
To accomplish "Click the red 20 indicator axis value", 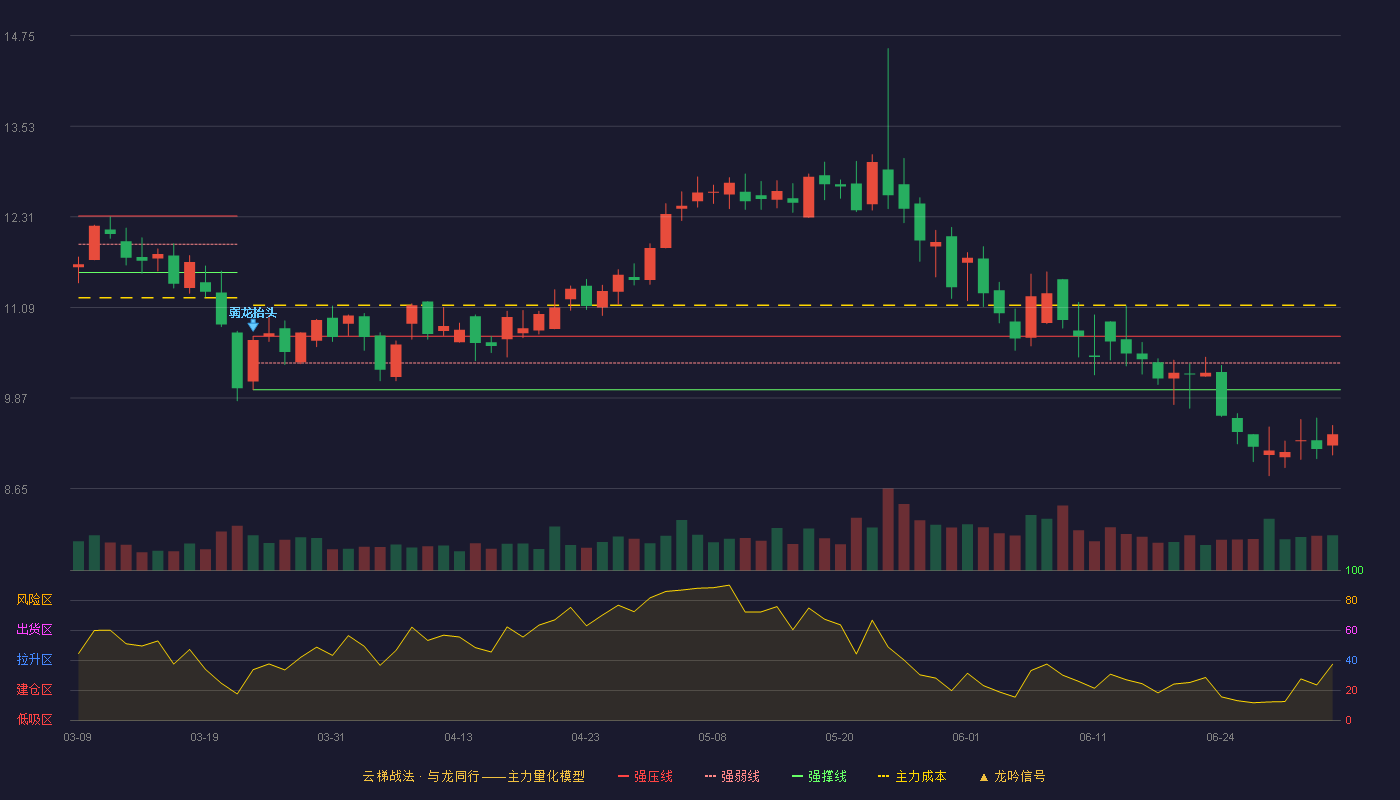I will click(1351, 690).
